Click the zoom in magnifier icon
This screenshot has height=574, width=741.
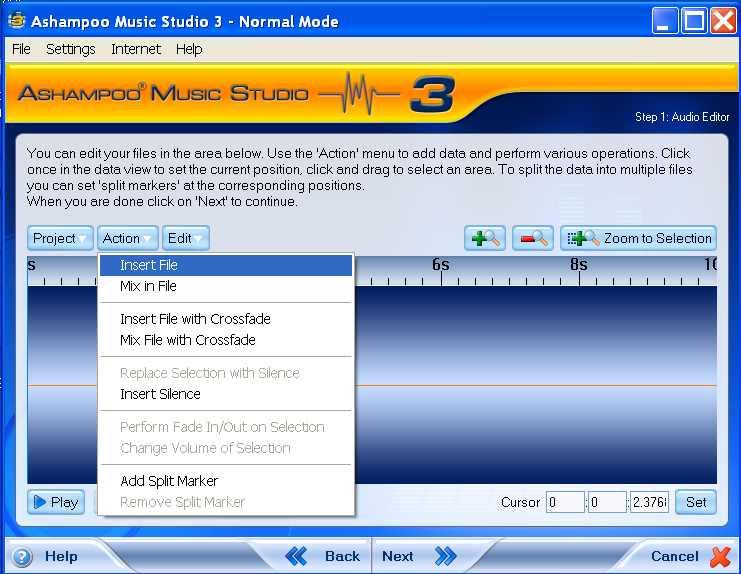coord(485,238)
